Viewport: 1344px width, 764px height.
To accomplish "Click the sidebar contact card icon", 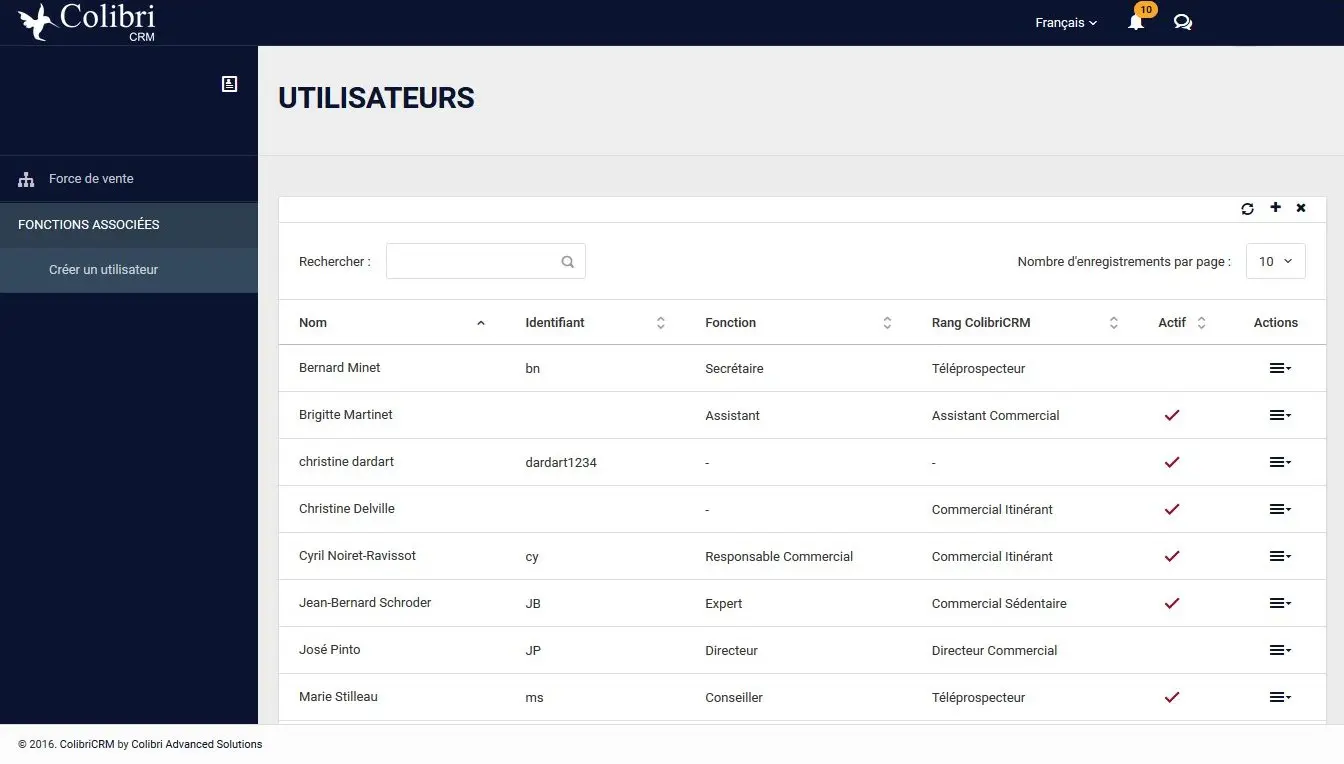I will (229, 84).
